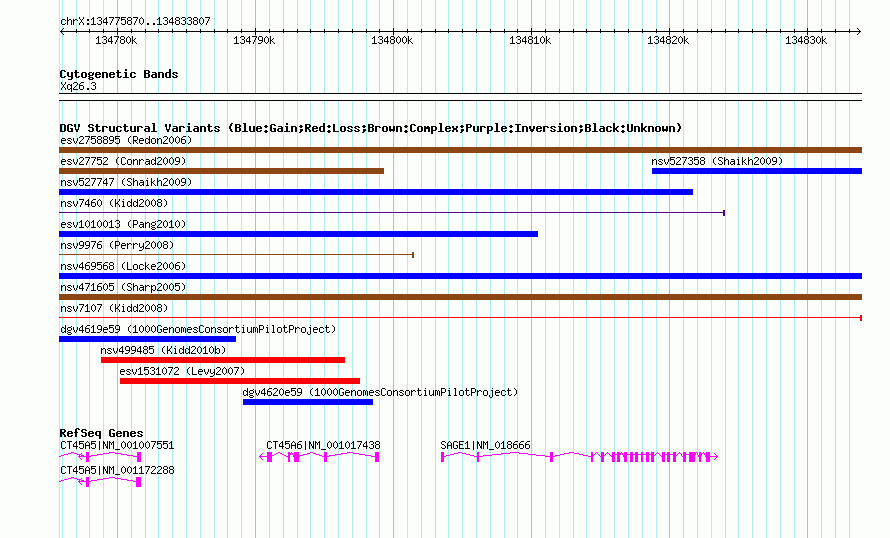The height and width of the screenshot is (538, 890).
Task: Click the 134790k ruler tick label
Action: (254, 40)
